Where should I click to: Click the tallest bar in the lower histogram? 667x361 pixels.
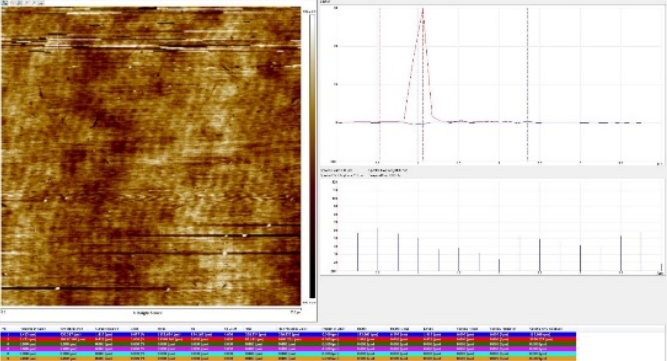click(x=377, y=250)
